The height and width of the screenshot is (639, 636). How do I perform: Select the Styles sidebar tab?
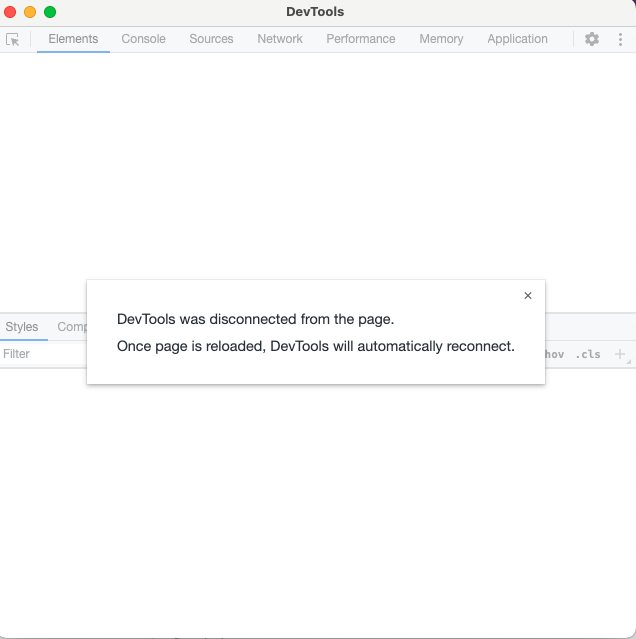coord(22,327)
